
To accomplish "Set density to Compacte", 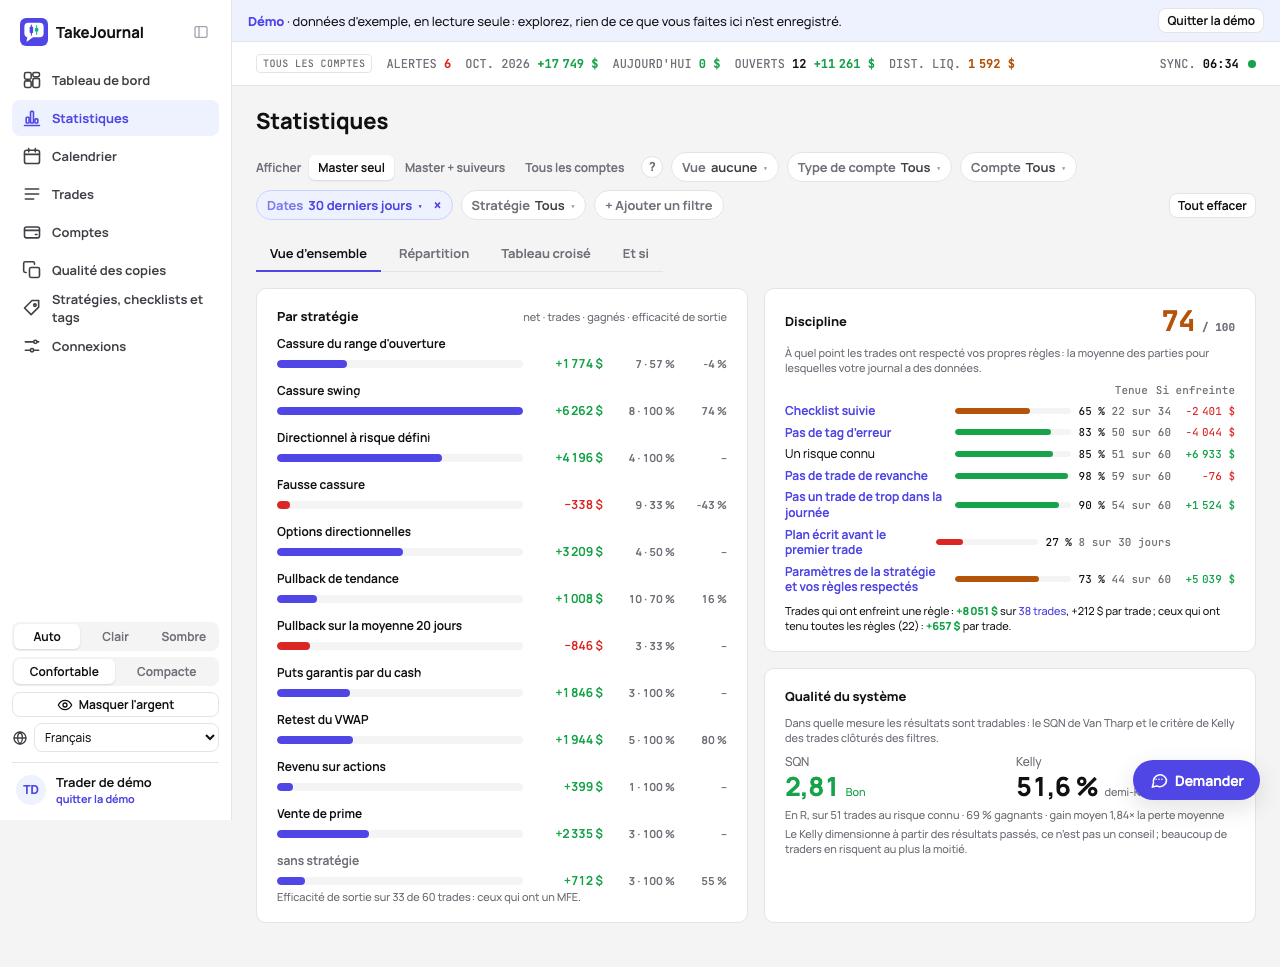I will point(166,672).
